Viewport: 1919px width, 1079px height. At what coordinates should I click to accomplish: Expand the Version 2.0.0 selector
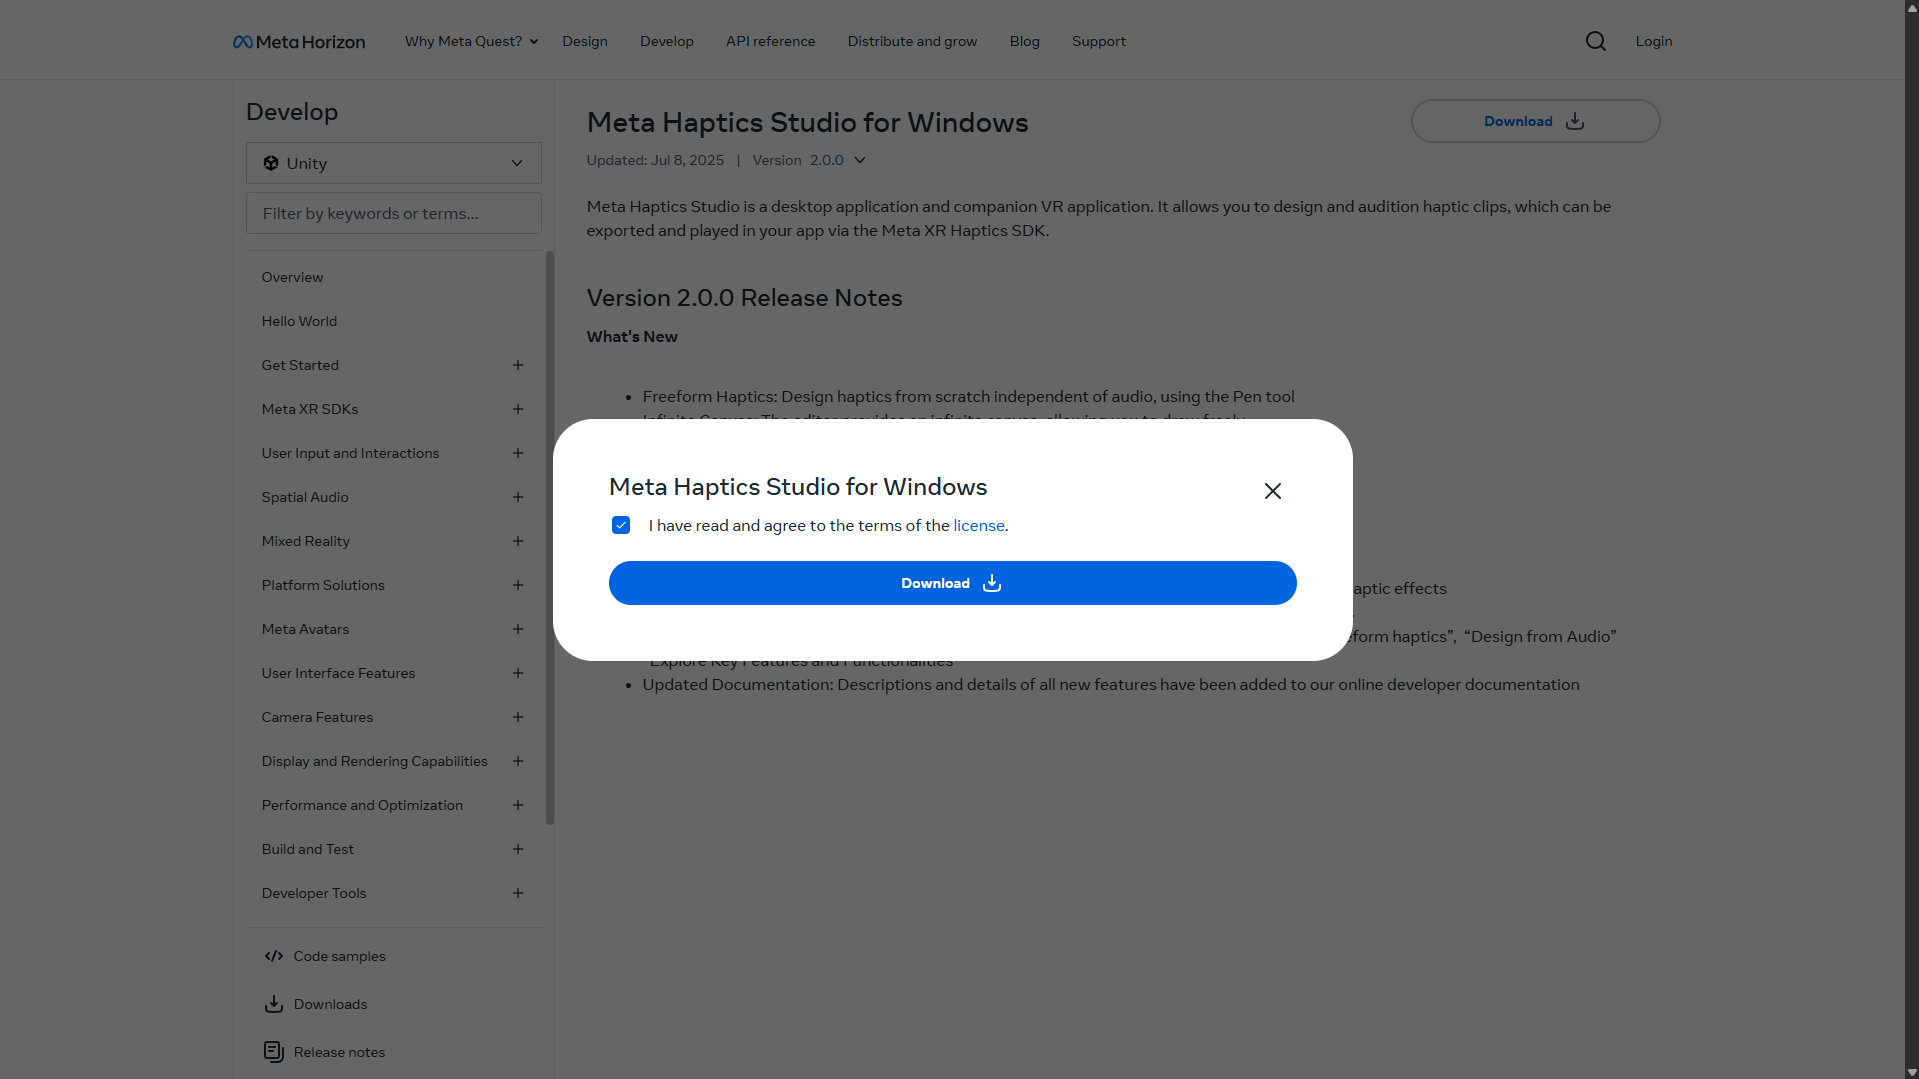click(x=839, y=160)
